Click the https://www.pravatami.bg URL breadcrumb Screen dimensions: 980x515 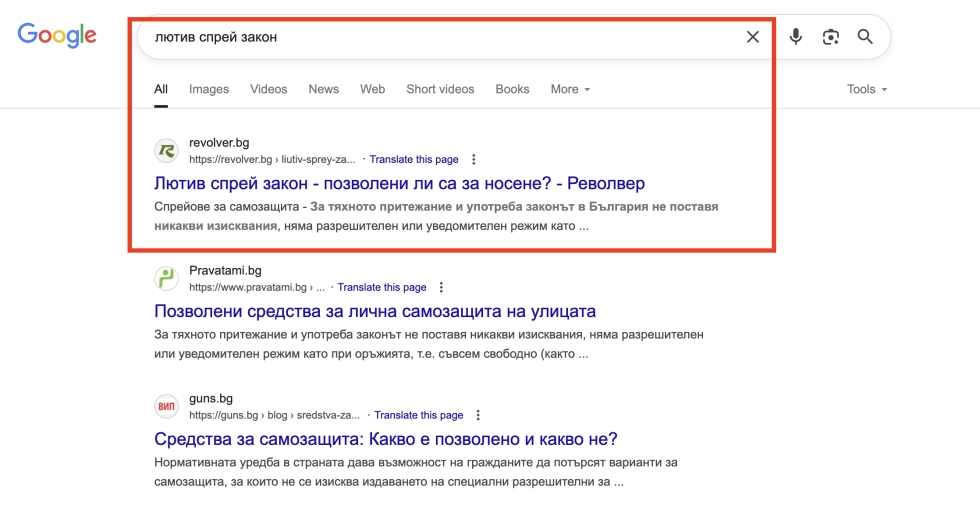click(257, 288)
